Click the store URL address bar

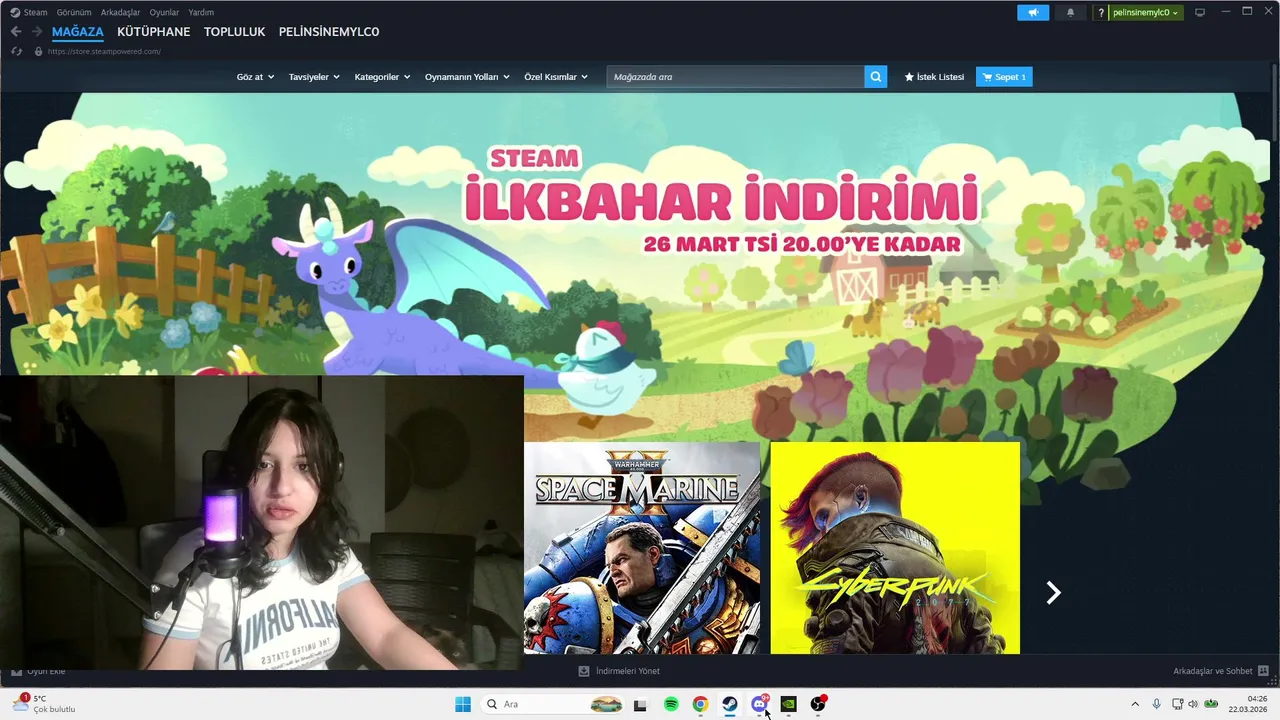click(104, 51)
